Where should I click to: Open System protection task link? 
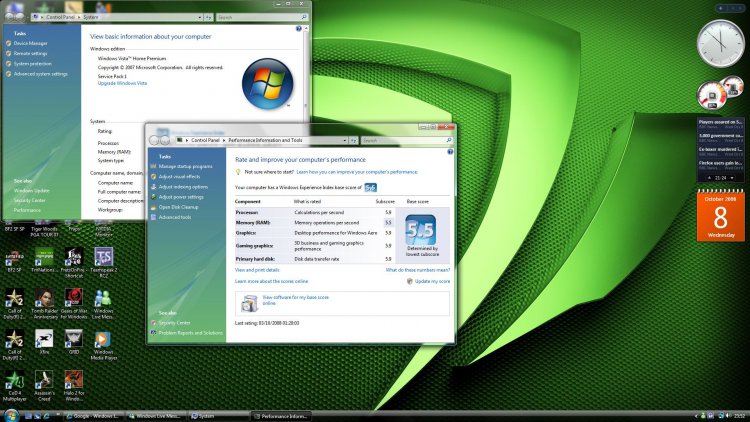pyautogui.click(x=33, y=64)
